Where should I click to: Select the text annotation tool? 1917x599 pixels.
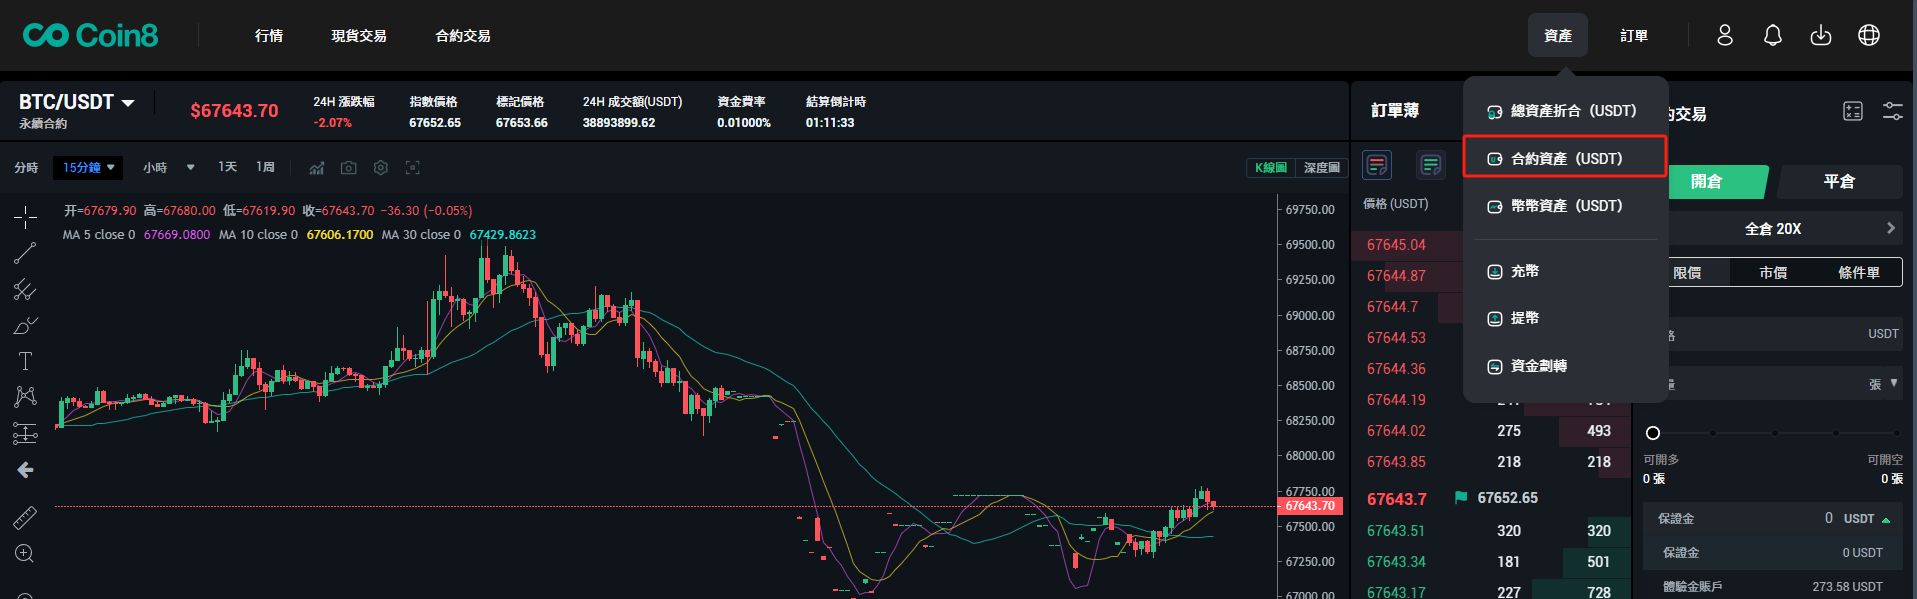pos(26,361)
